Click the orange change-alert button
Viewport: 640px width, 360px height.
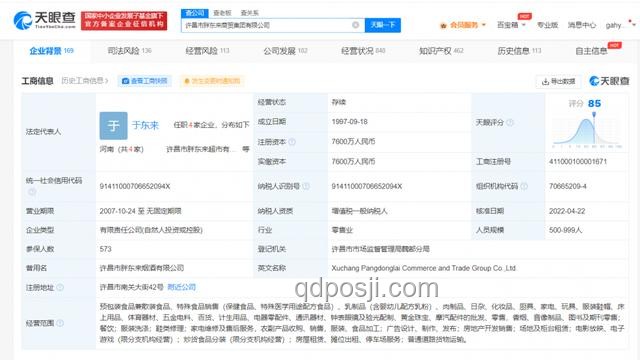[212, 81]
